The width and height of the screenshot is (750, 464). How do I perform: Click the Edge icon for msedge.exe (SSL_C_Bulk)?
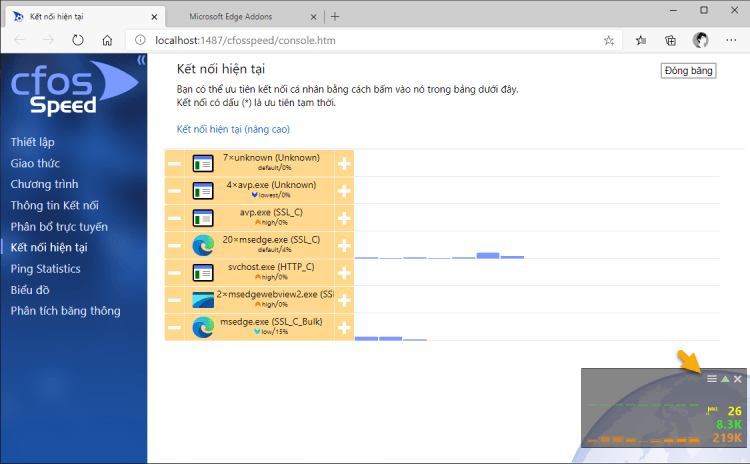tap(203, 326)
